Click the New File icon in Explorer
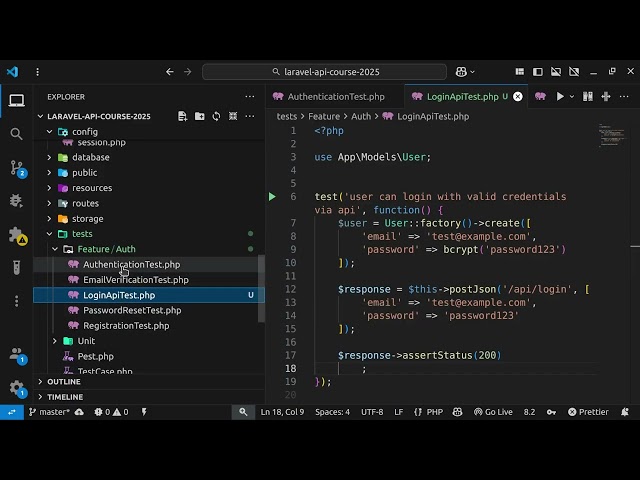 pyautogui.click(x=183, y=116)
